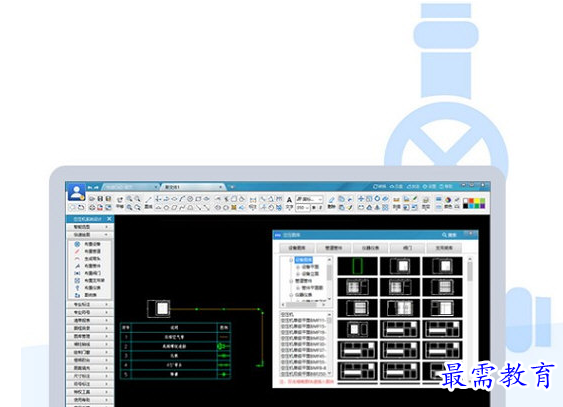Click the equipment symbol in the drawing canvas

pos(158,308)
